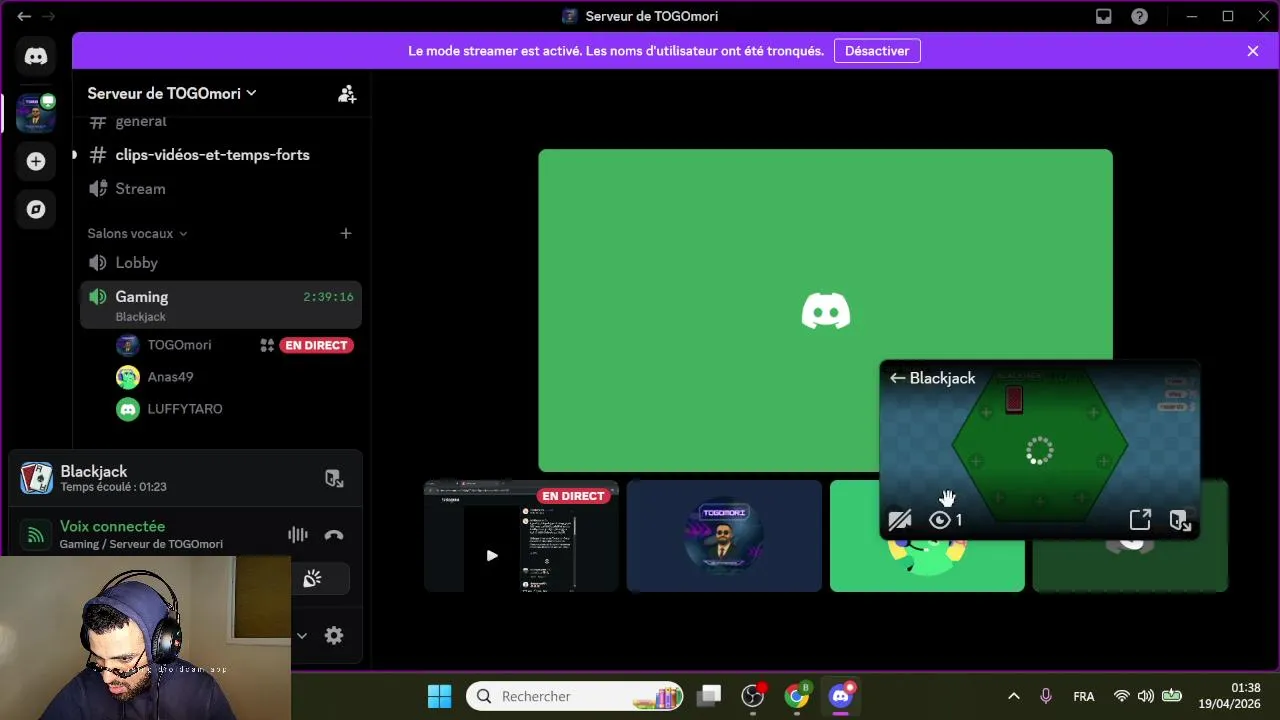This screenshot has height=720, width=1280.
Task: Open user settings gear
Action: (334, 635)
